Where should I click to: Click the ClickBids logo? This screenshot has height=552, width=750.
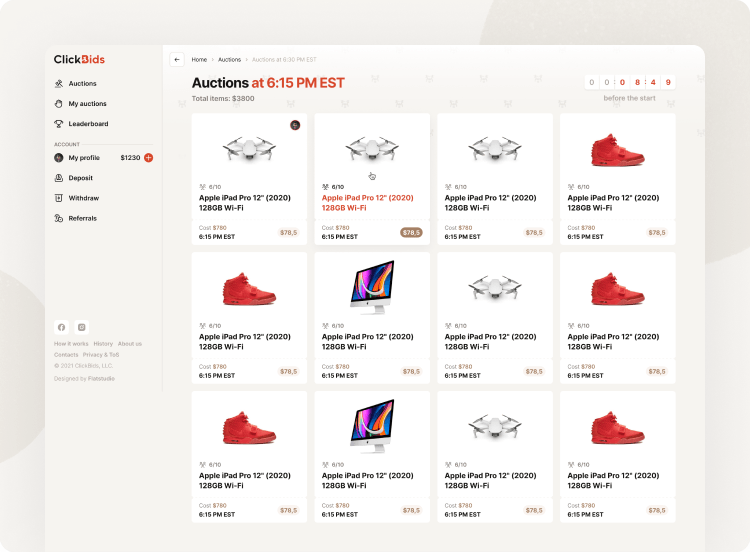(79, 60)
